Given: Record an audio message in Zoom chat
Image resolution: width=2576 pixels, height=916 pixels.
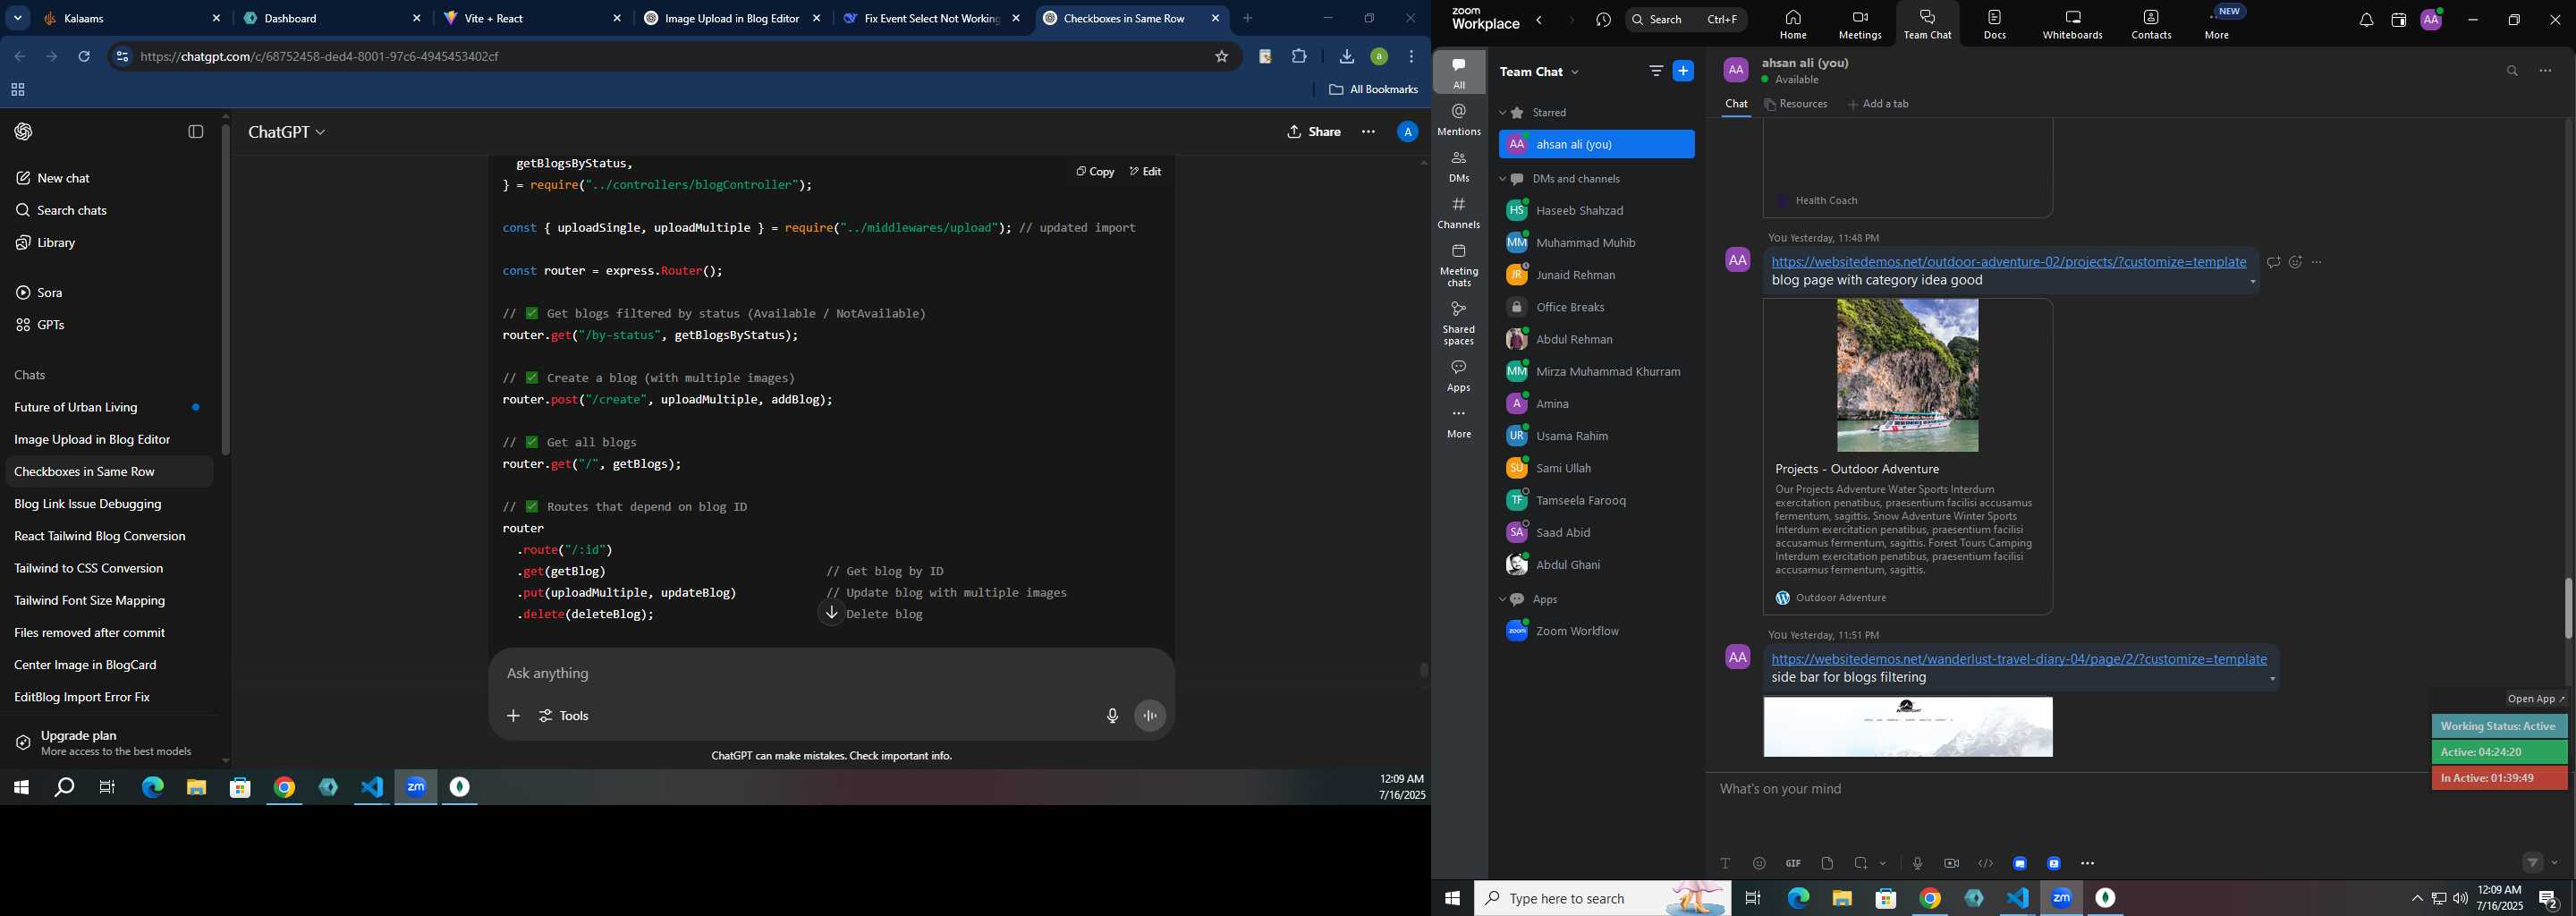Looking at the screenshot, I should pyautogui.click(x=1917, y=863).
